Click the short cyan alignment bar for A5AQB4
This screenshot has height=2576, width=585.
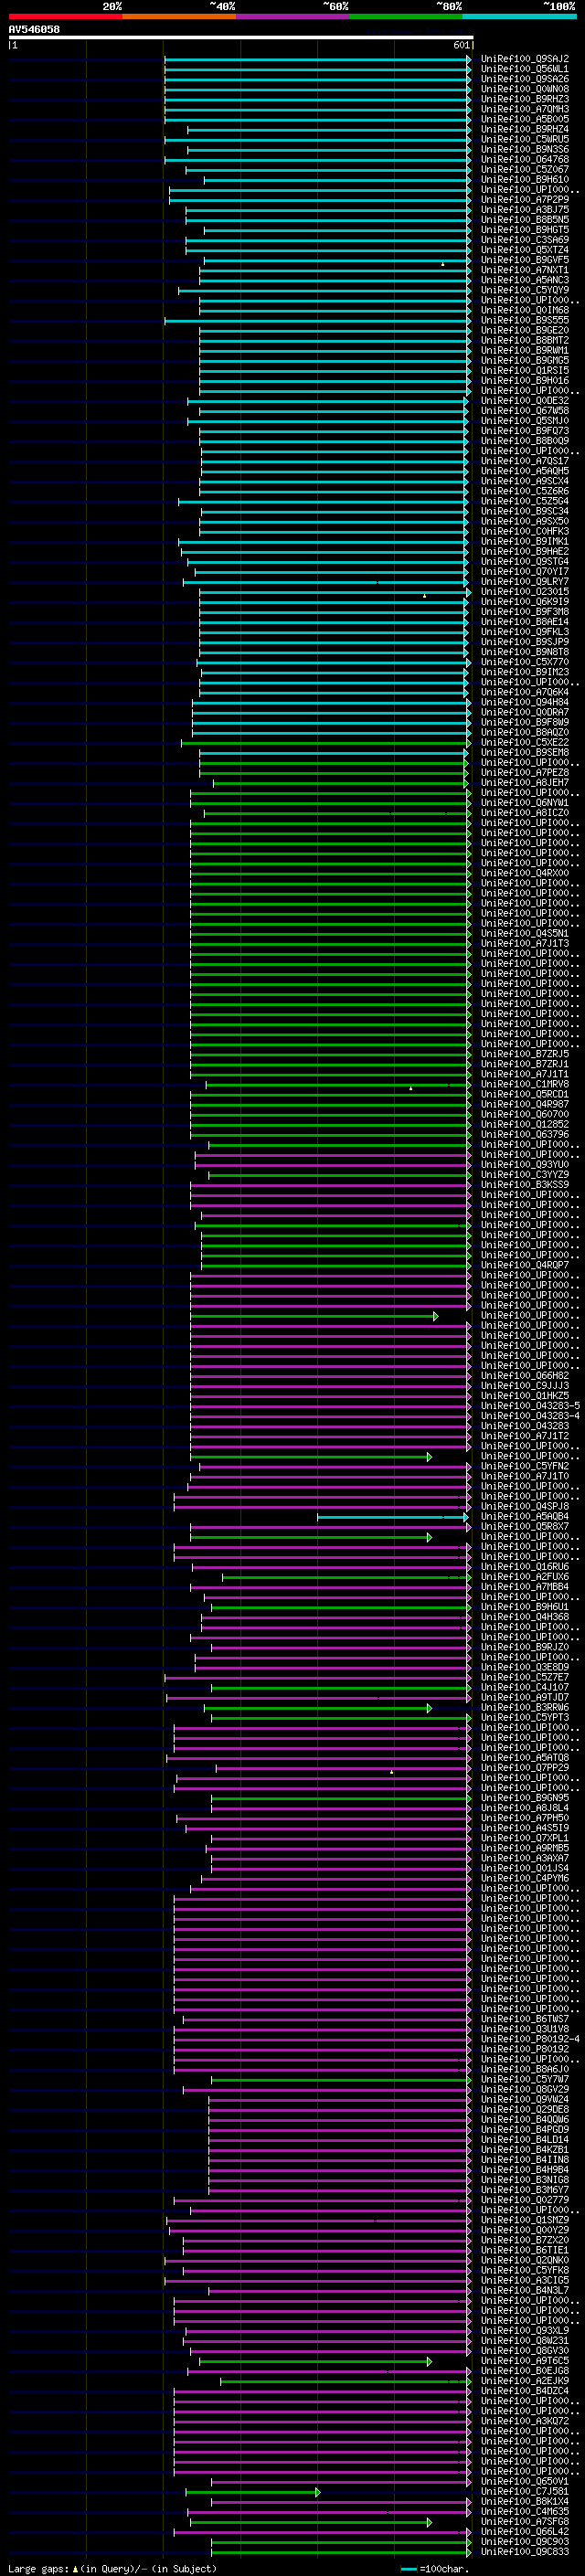coord(392,1517)
